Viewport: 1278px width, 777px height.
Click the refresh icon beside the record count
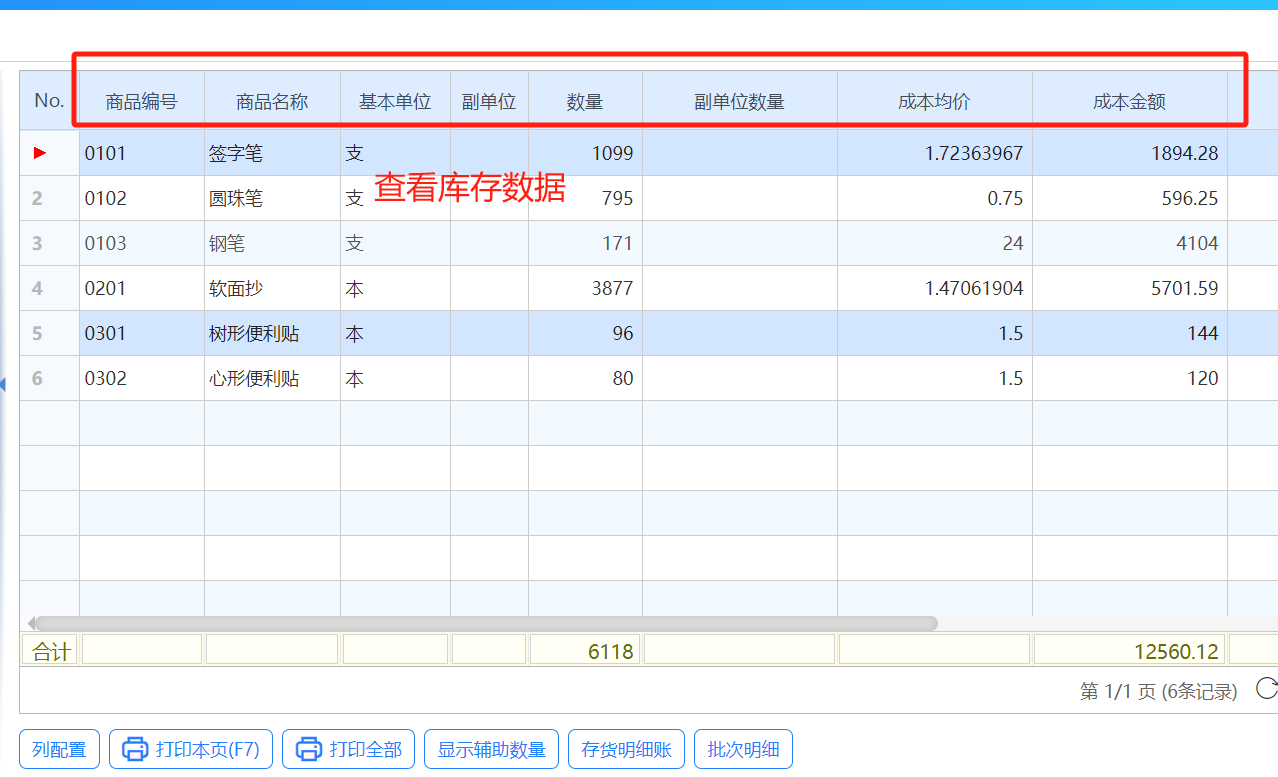point(1266,688)
